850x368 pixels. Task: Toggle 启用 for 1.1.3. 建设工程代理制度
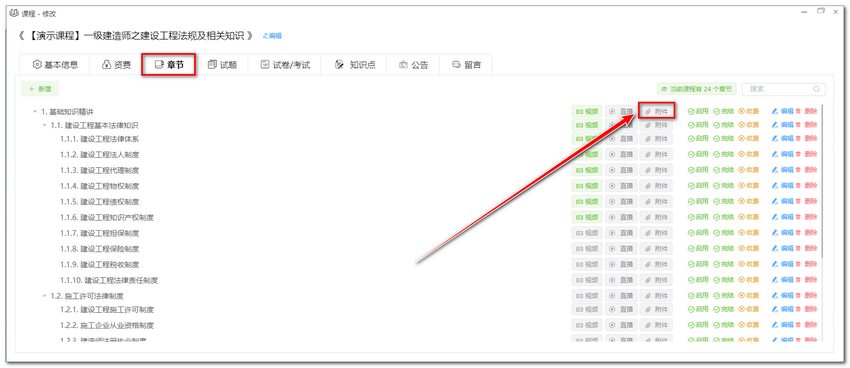pos(698,170)
